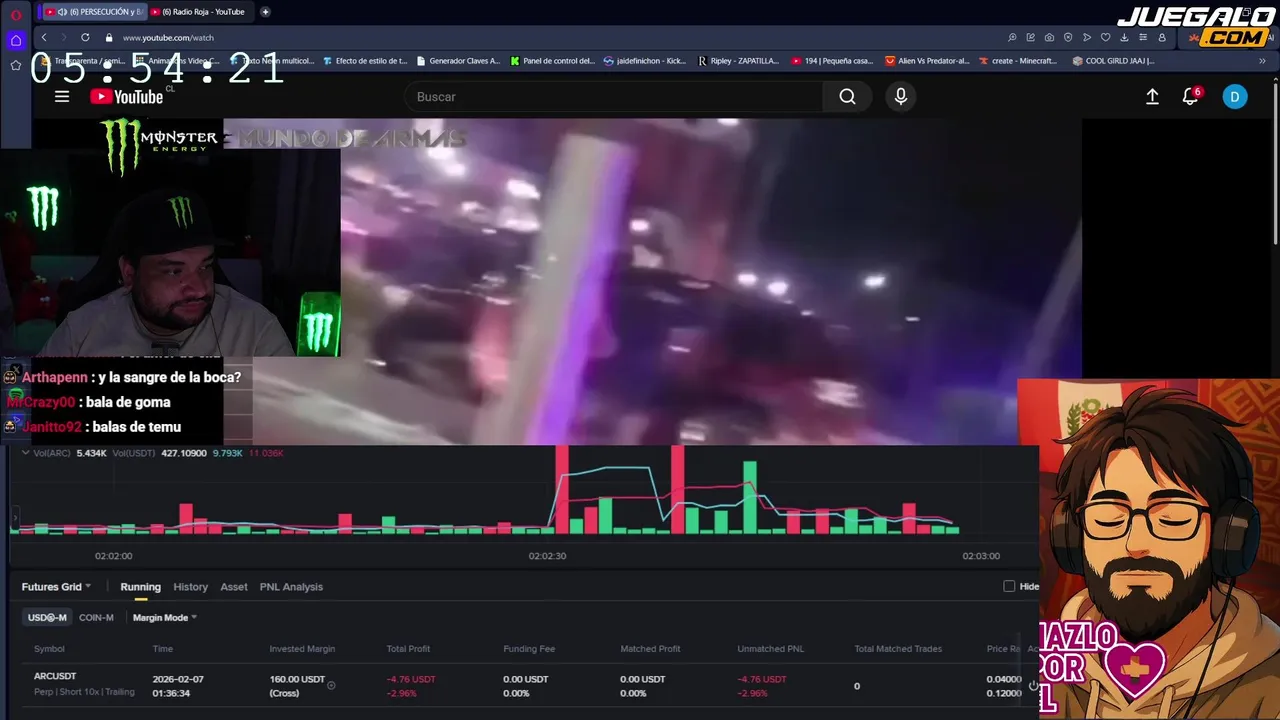Click the Funding Fee column header

pyautogui.click(x=529, y=649)
